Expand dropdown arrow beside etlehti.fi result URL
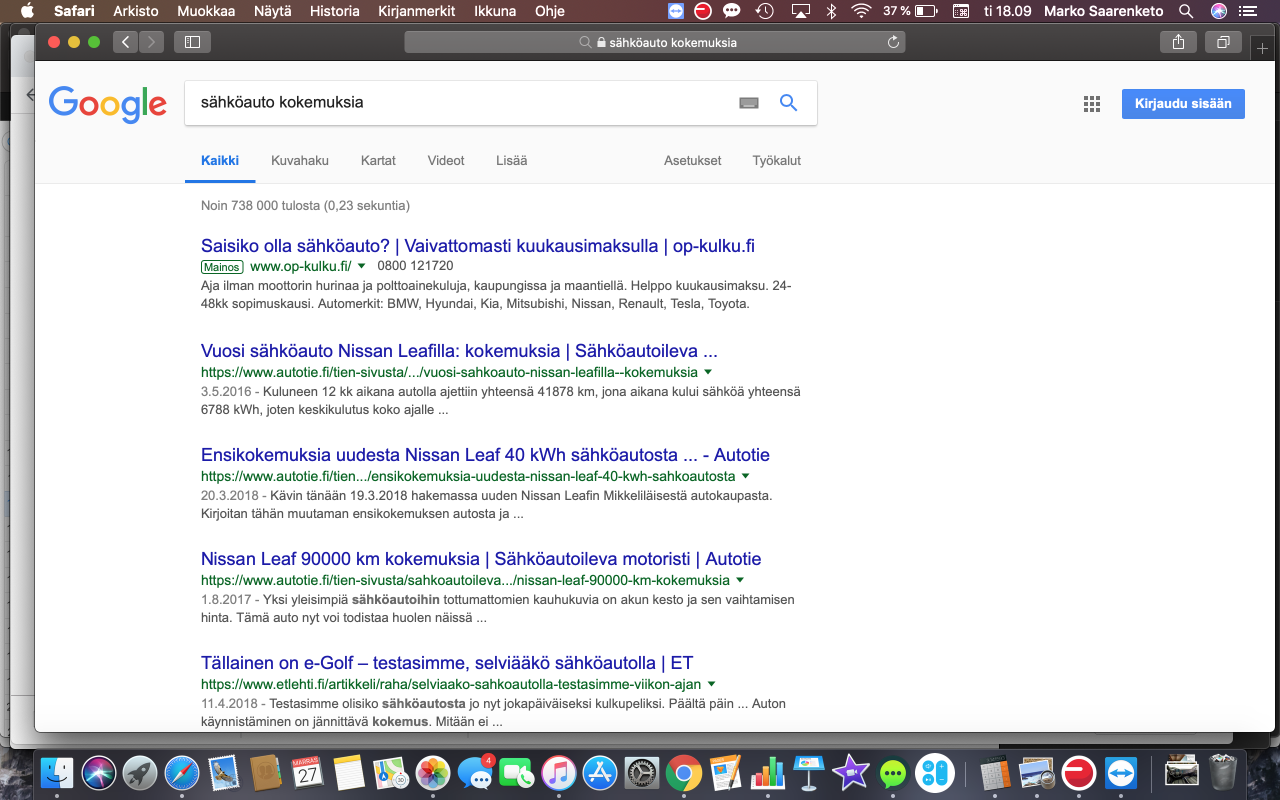This screenshot has width=1280, height=800. [x=711, y=684]
